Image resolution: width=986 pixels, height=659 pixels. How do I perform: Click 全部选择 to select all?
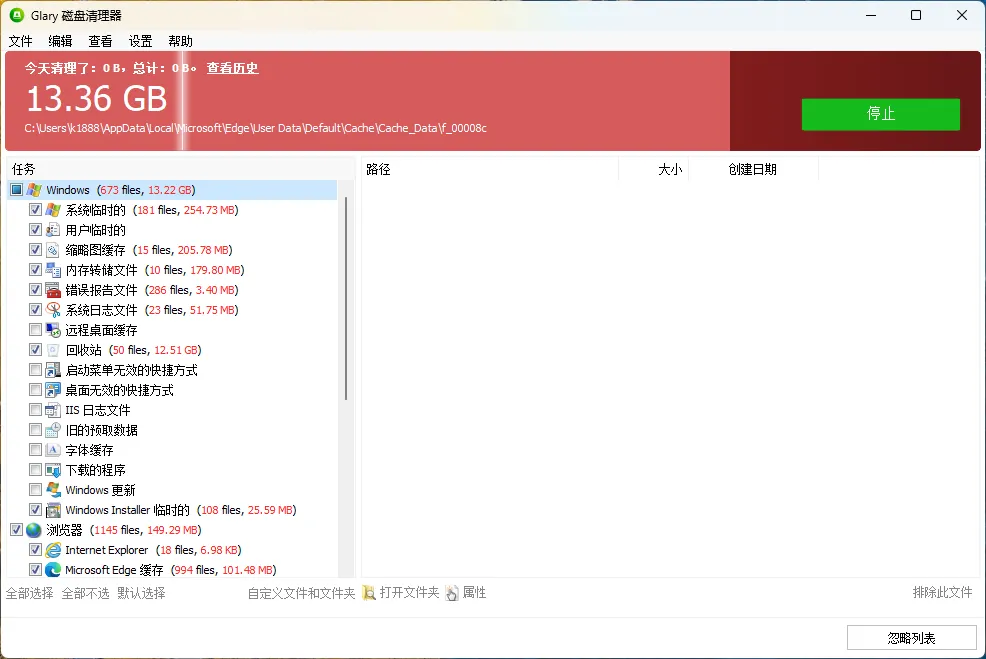[30, 593]
